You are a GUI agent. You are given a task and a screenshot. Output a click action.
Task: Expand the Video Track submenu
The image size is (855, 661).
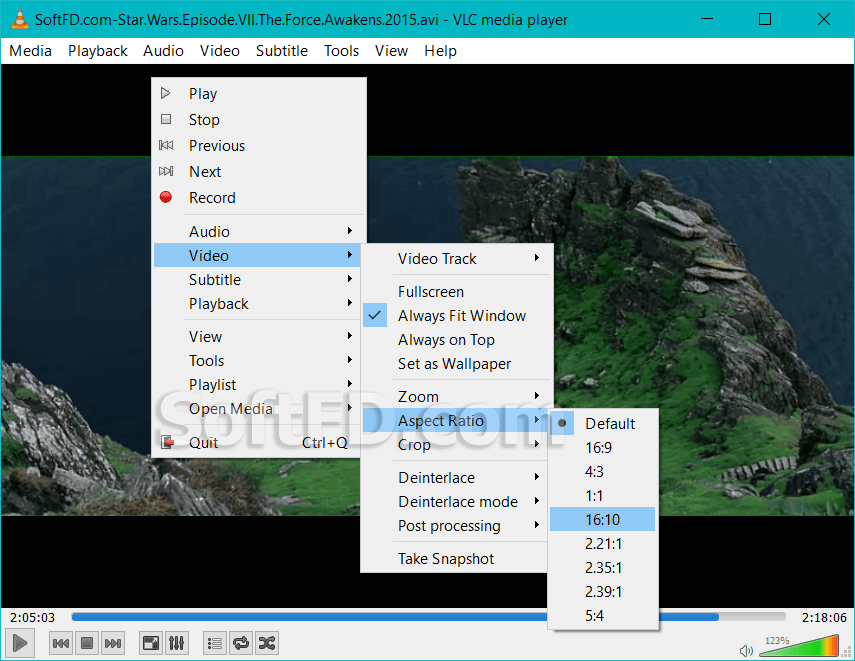[x=457, y=259]
